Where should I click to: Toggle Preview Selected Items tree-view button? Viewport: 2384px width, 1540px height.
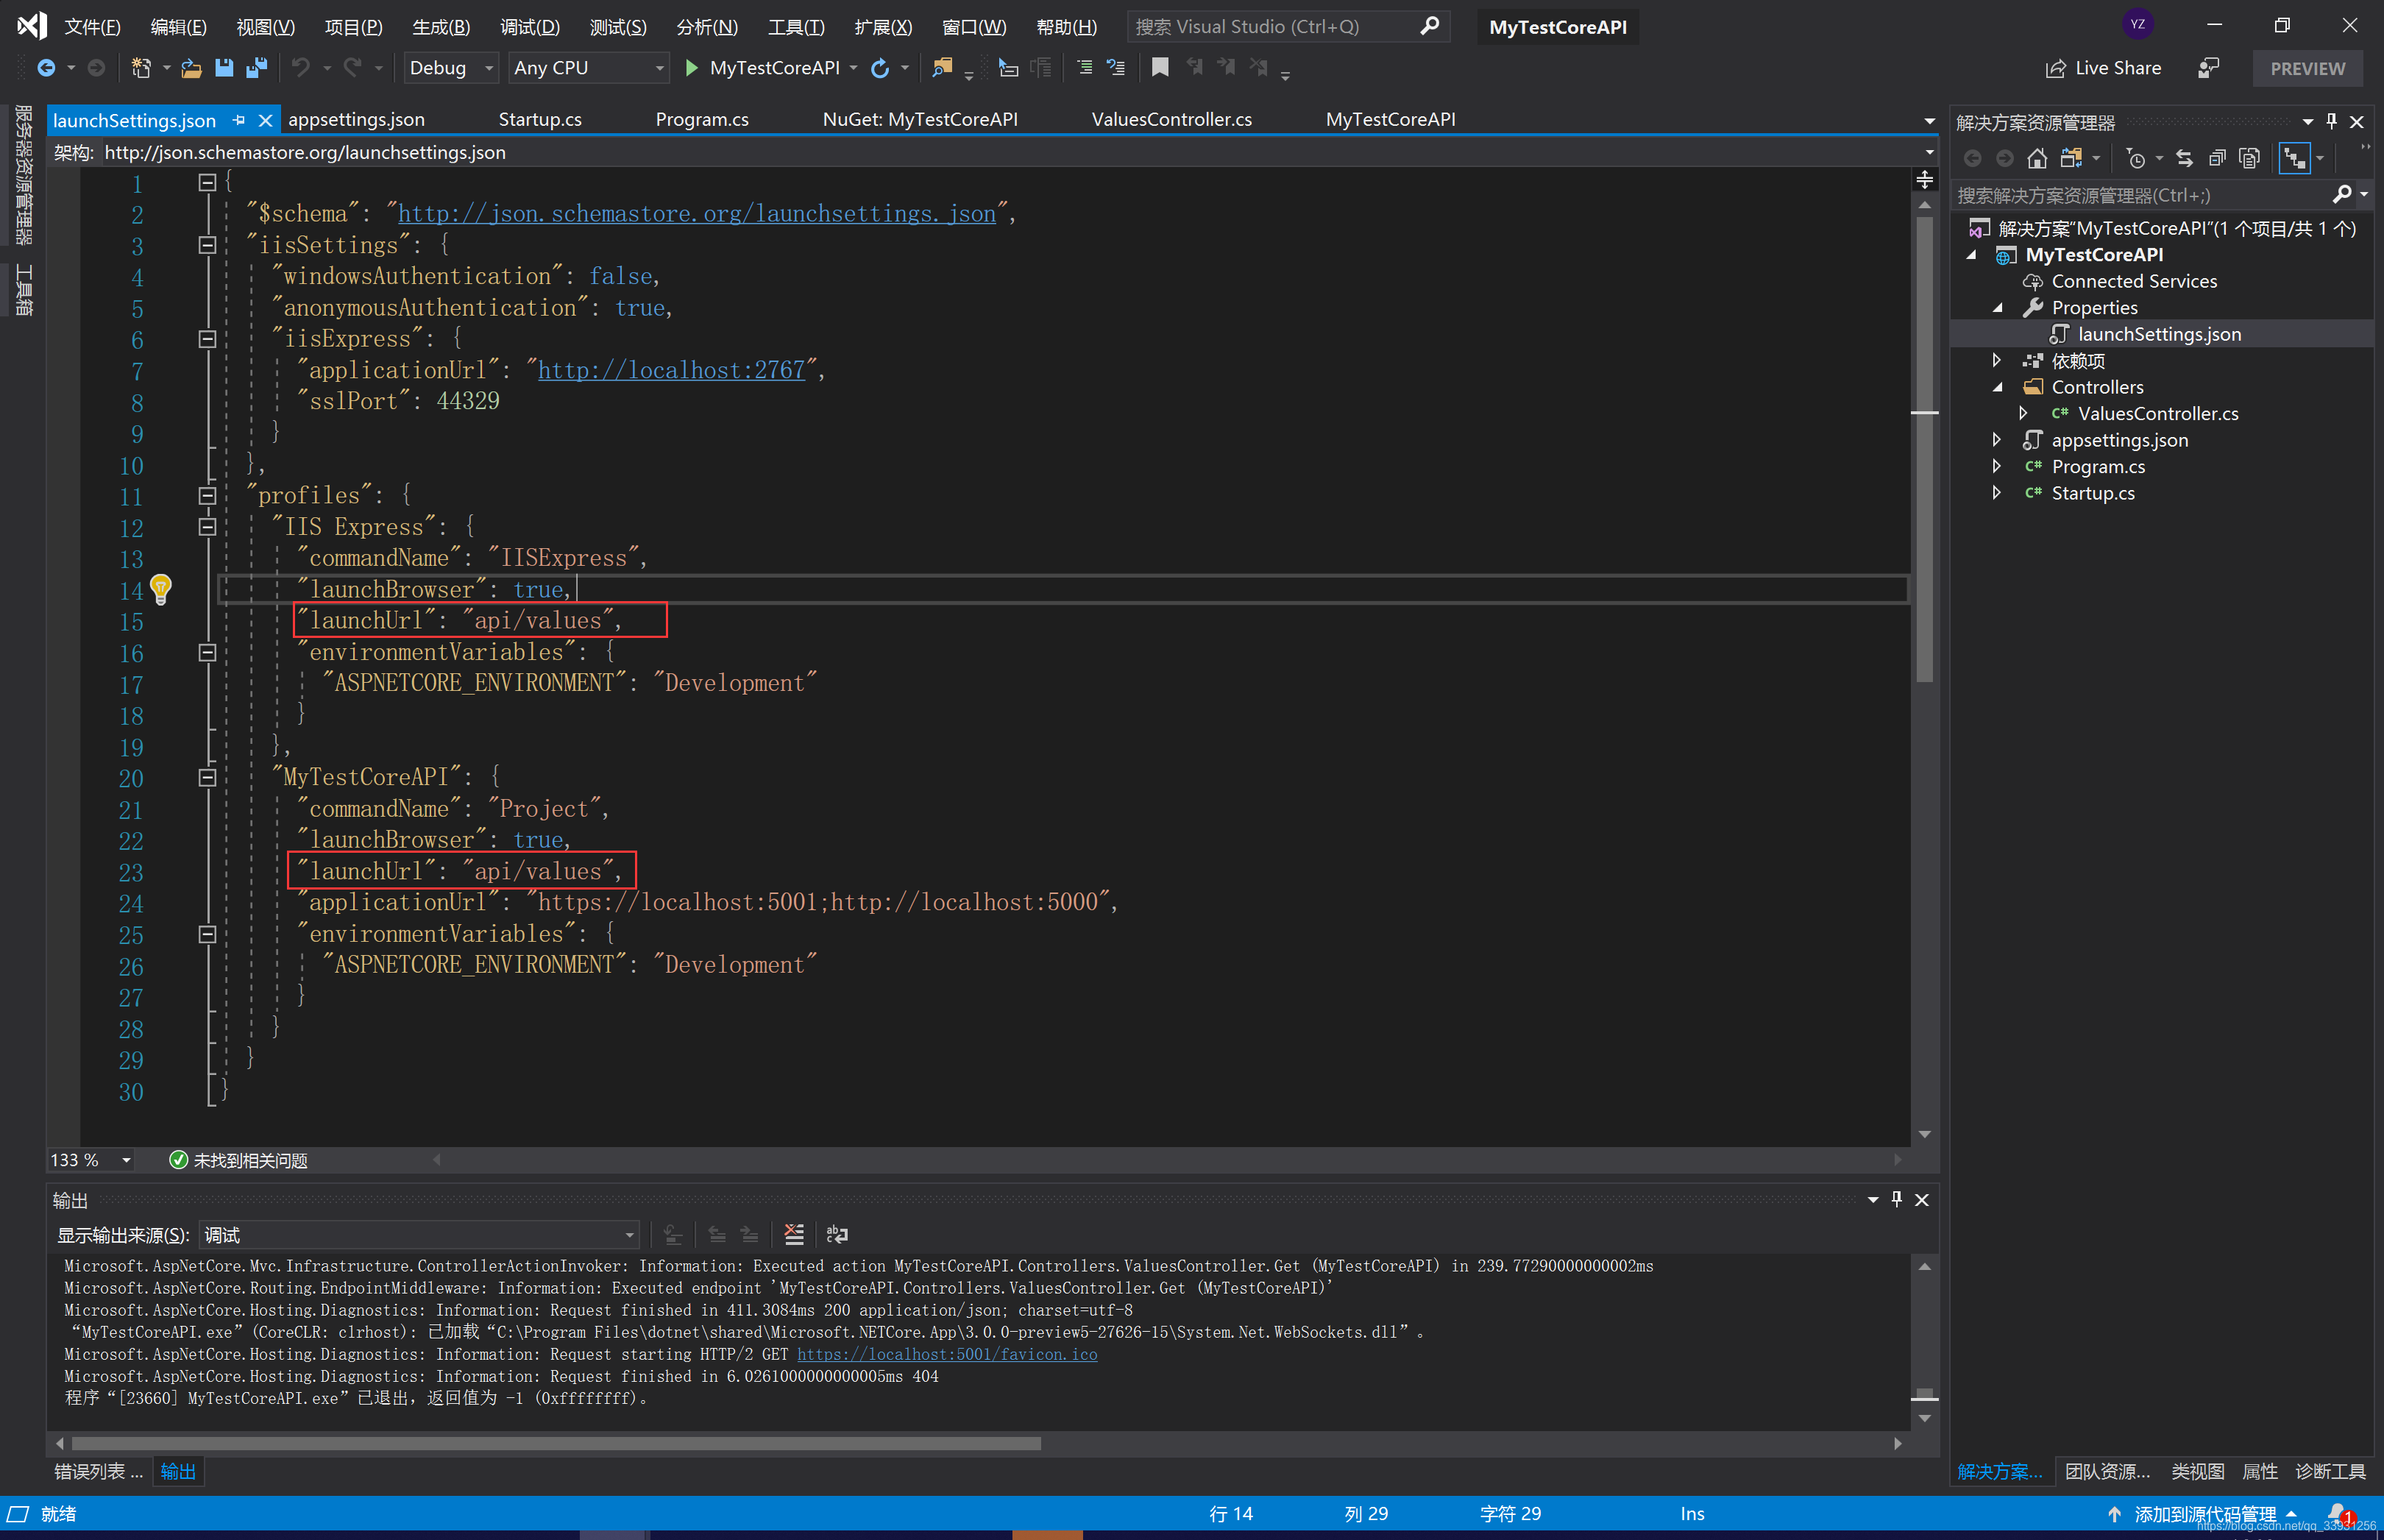(x=2295, y=159)
